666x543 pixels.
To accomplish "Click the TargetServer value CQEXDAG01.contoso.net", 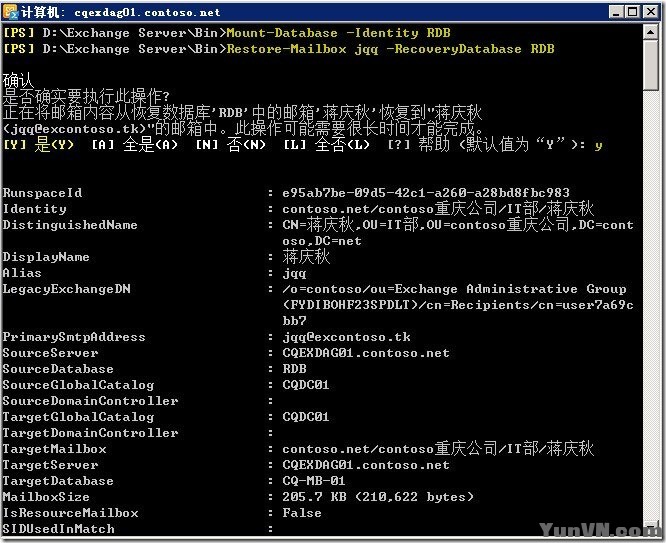I will (x=366, y=465).
